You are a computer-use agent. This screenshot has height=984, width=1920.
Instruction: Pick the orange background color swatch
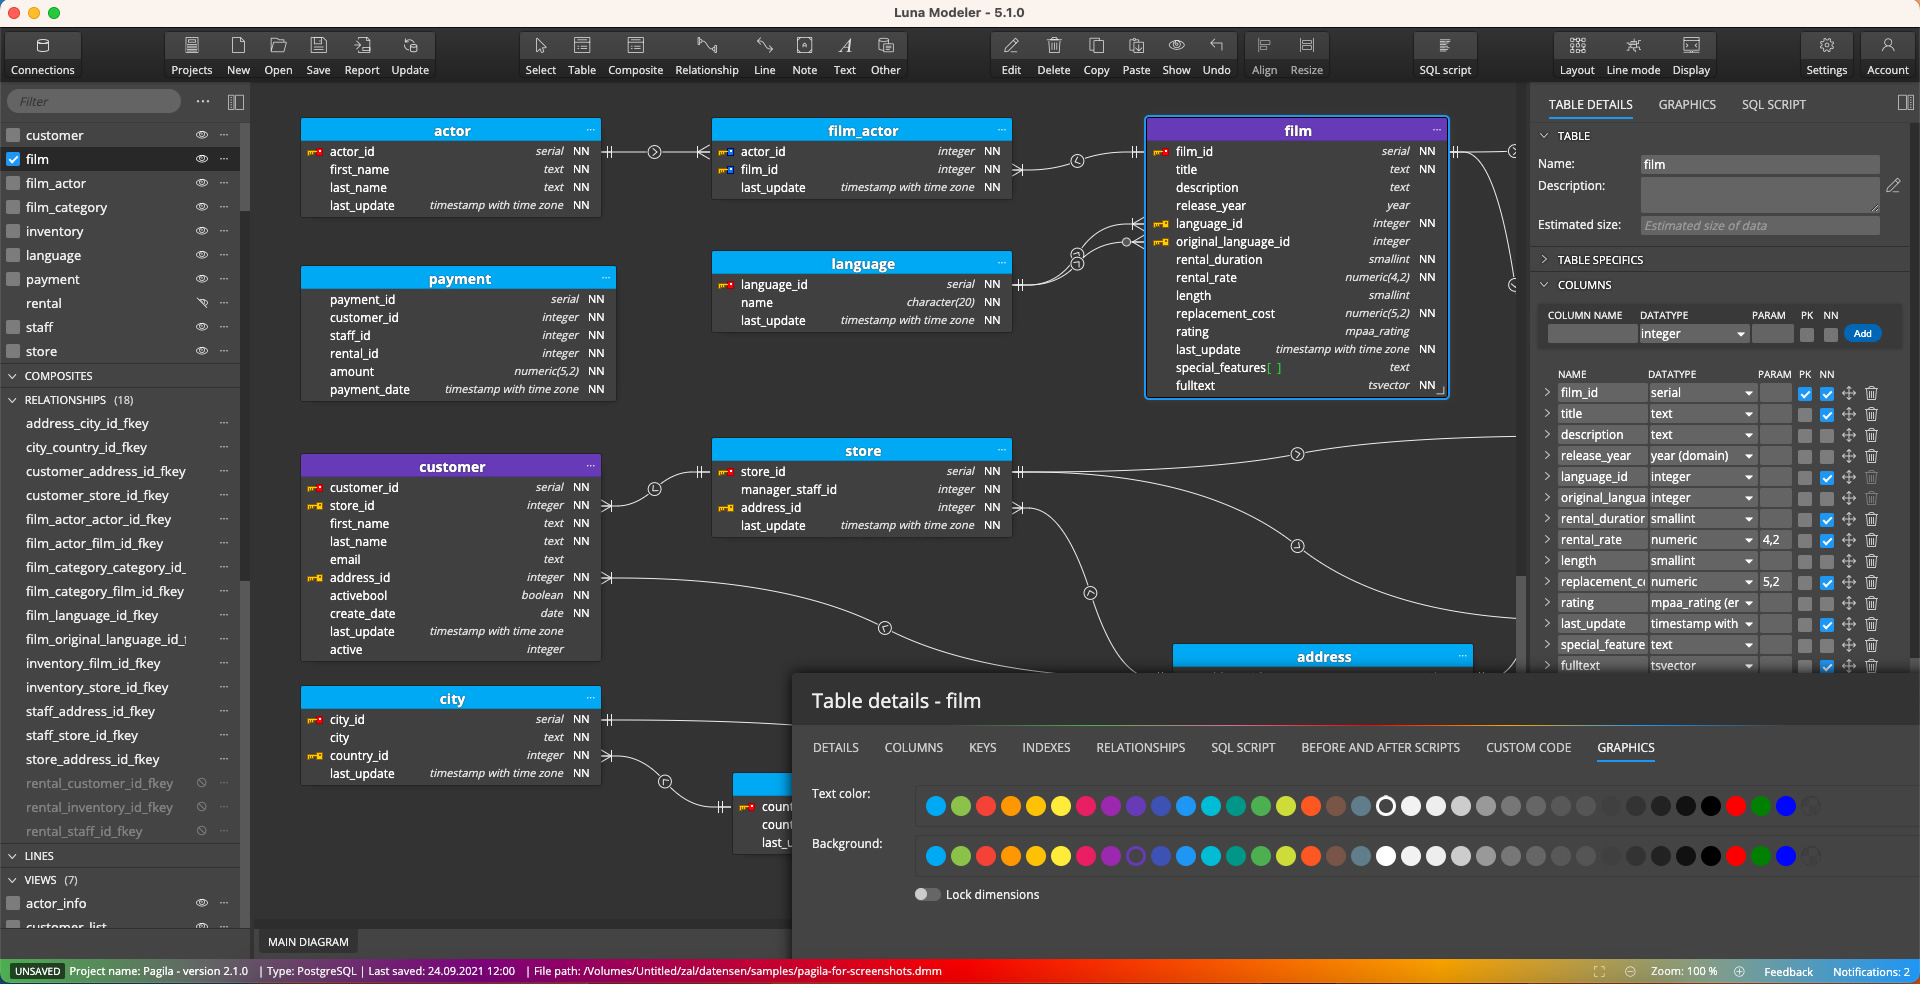point(1012,856)
